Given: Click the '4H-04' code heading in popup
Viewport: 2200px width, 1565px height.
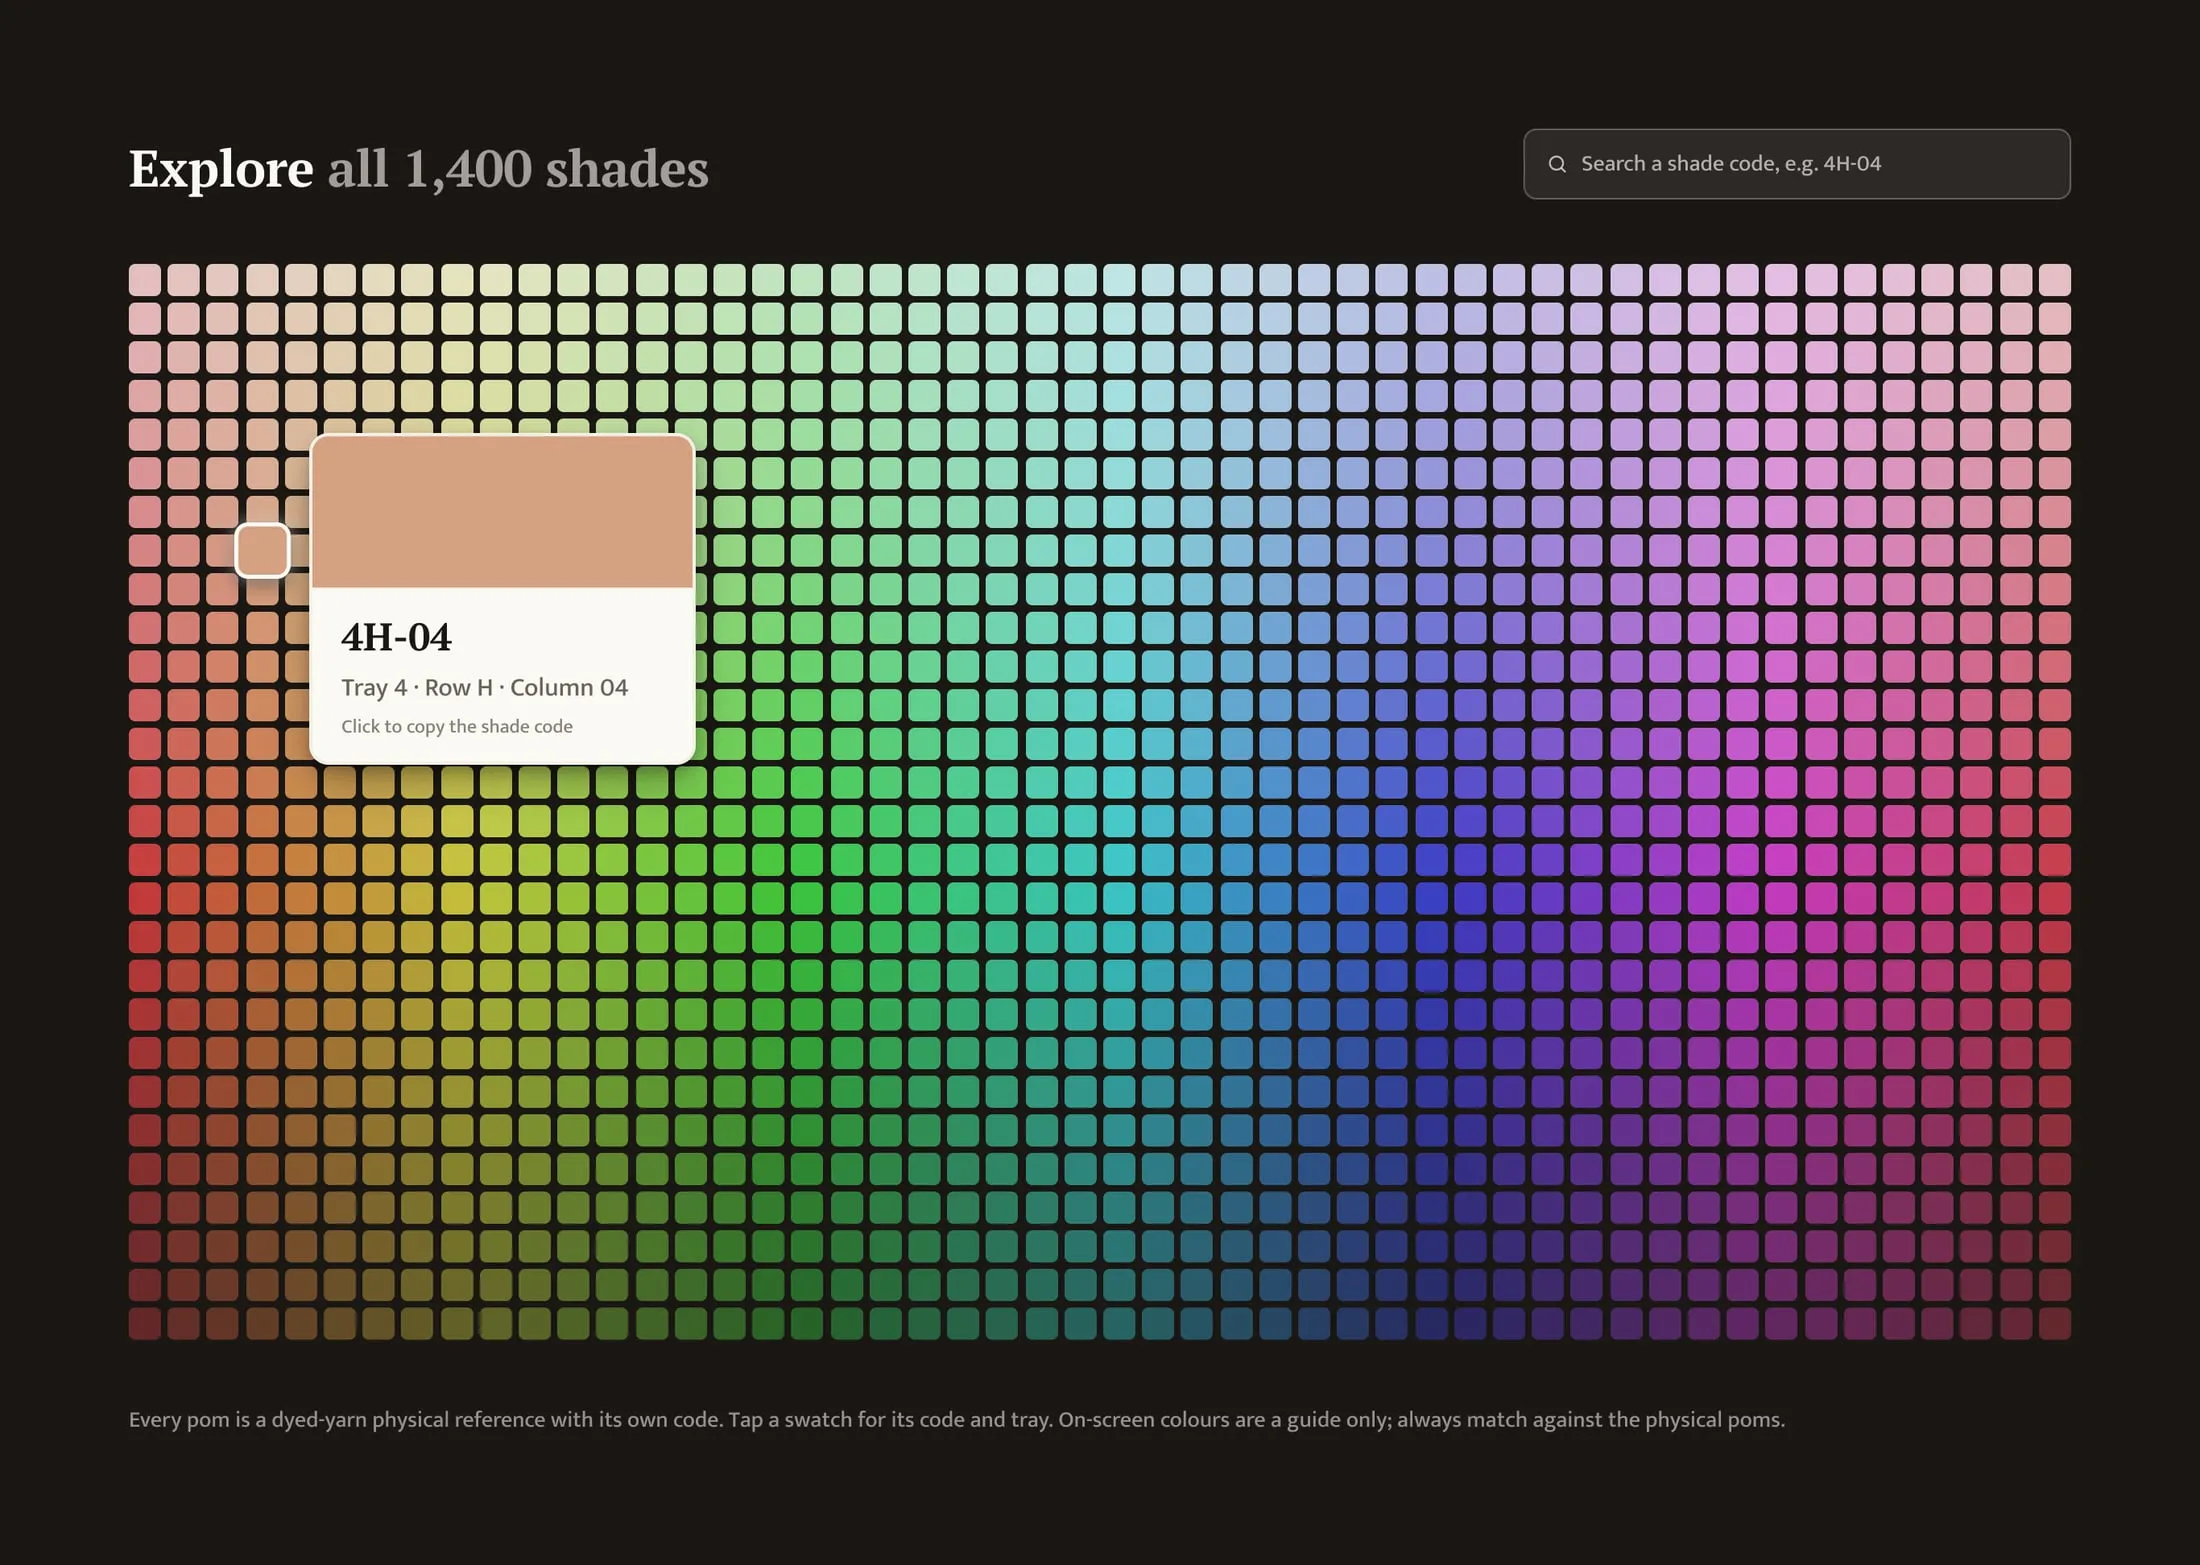Looking at the screenshot, I should click(396, 637).
